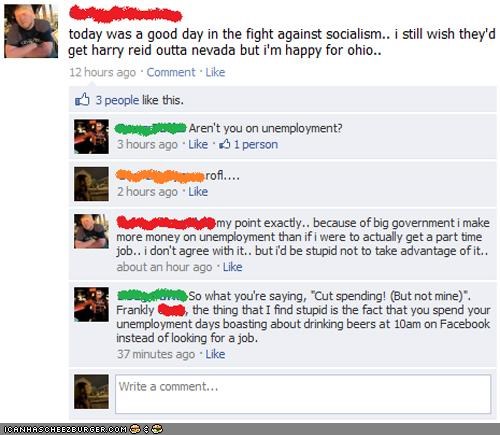Click the small thumbs-up icon beside '1 person'

[225, 144]
